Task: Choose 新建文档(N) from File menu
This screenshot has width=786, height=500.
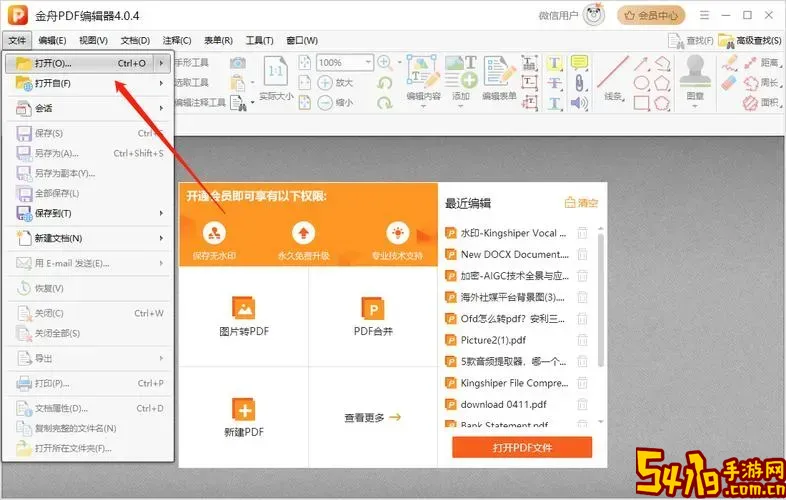Action: (x=88, y=239)
